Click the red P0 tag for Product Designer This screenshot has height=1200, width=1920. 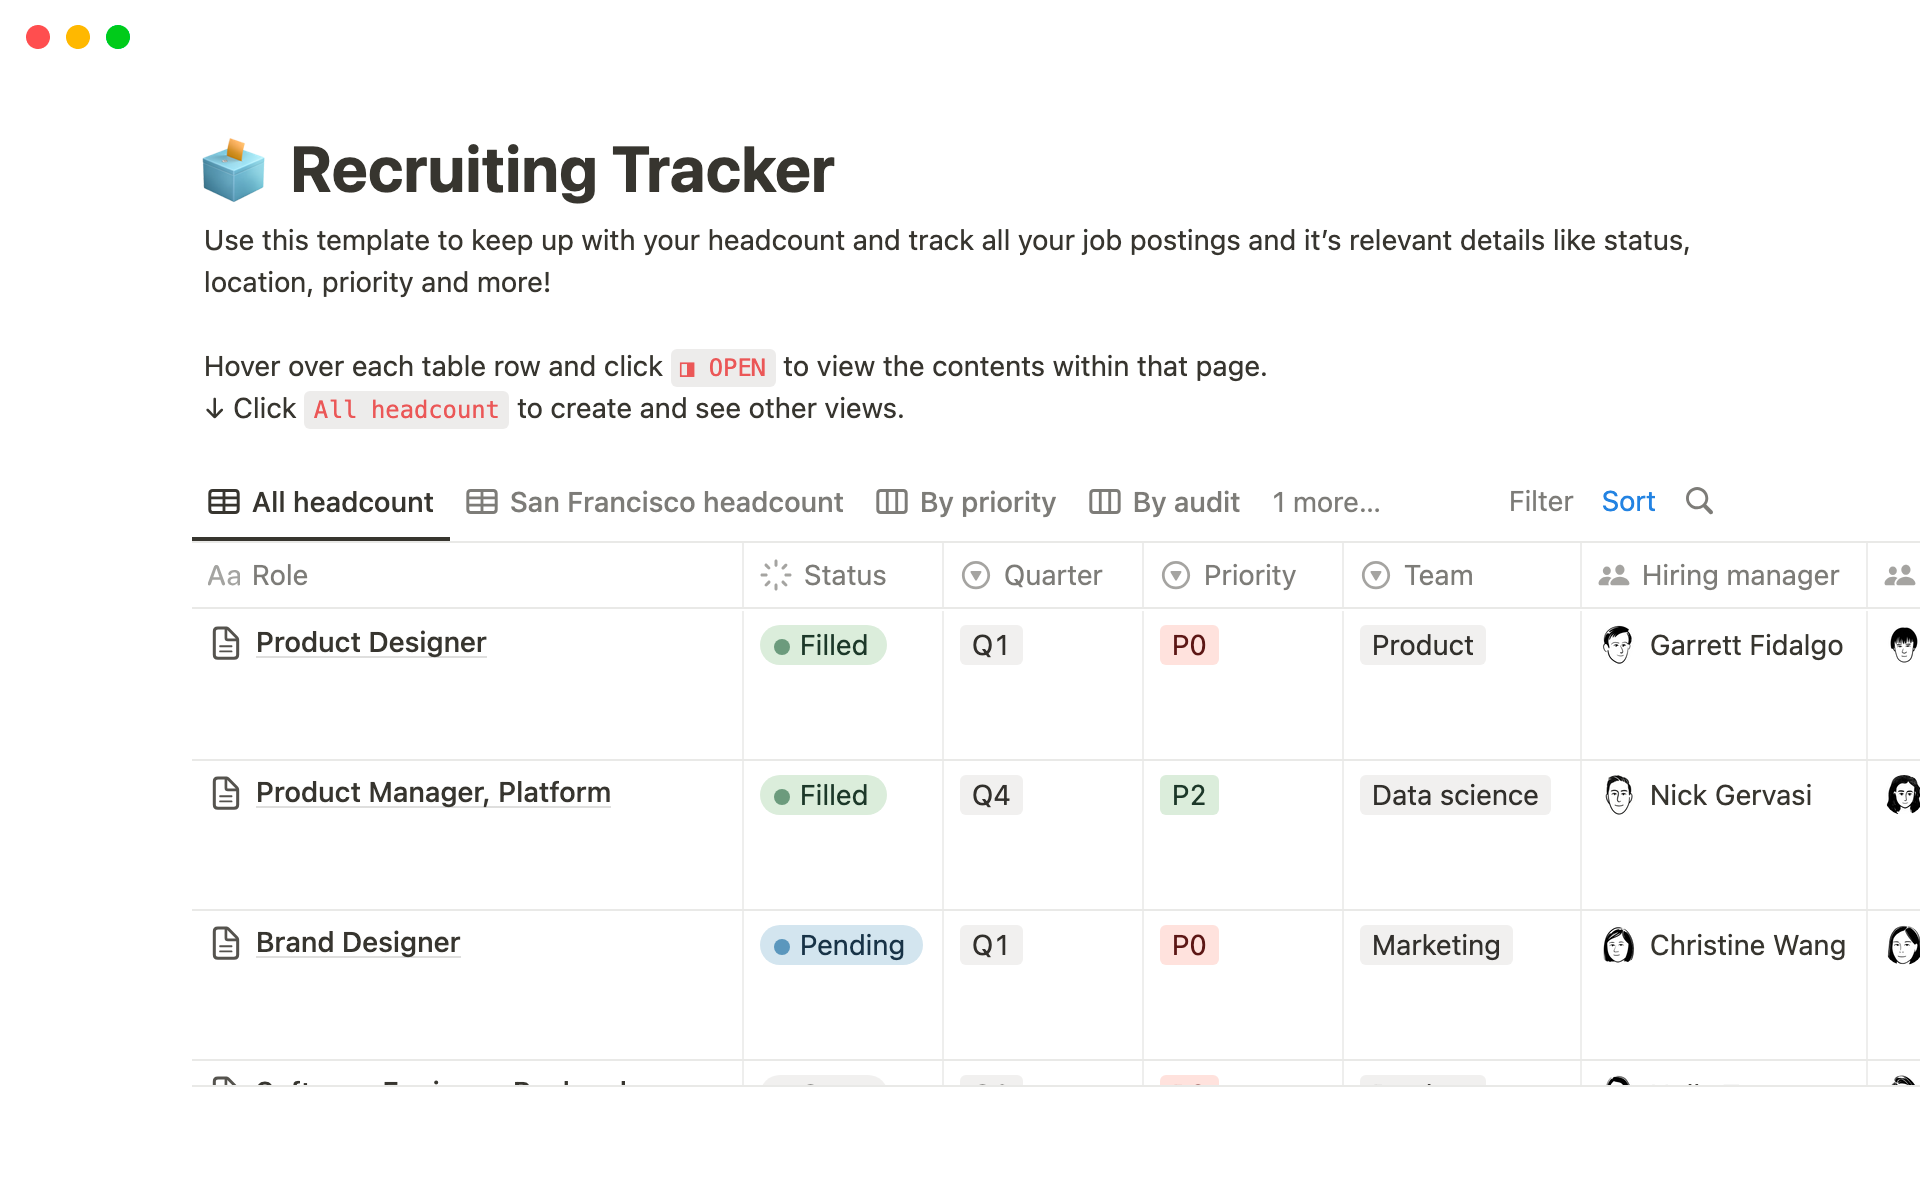pos(1189,645)
